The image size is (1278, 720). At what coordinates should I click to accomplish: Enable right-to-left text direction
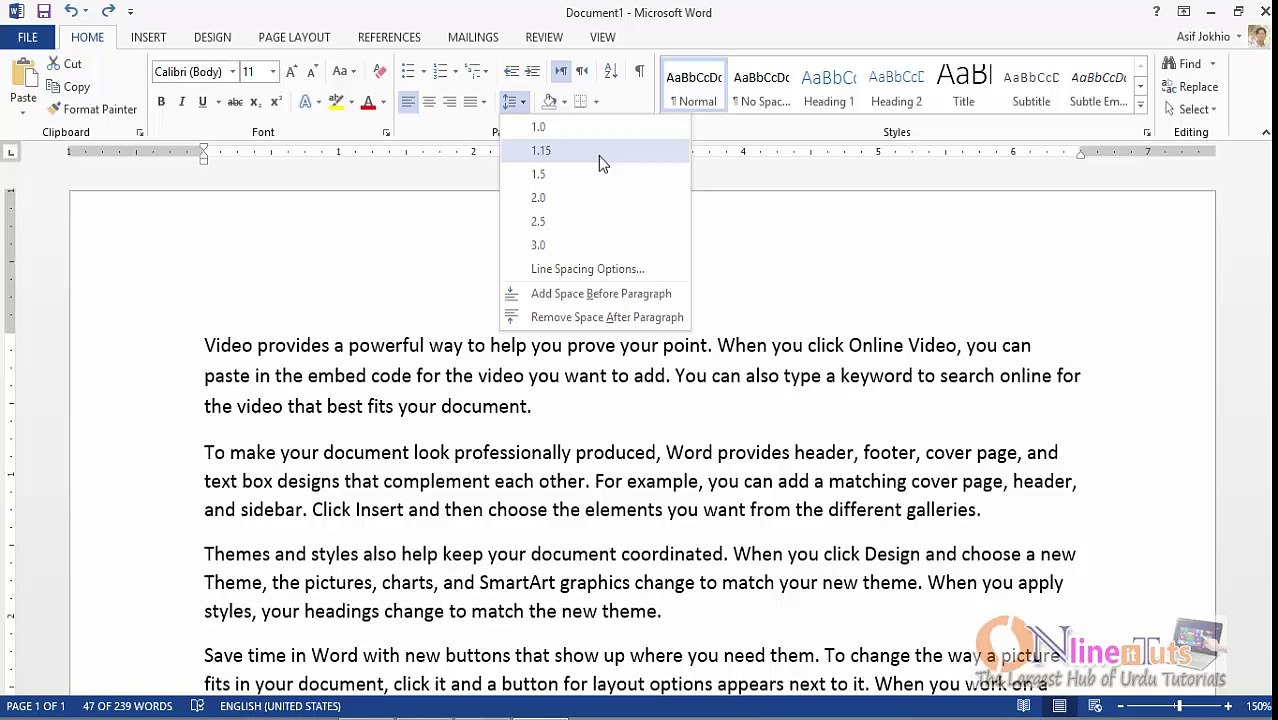coord(582,72)
